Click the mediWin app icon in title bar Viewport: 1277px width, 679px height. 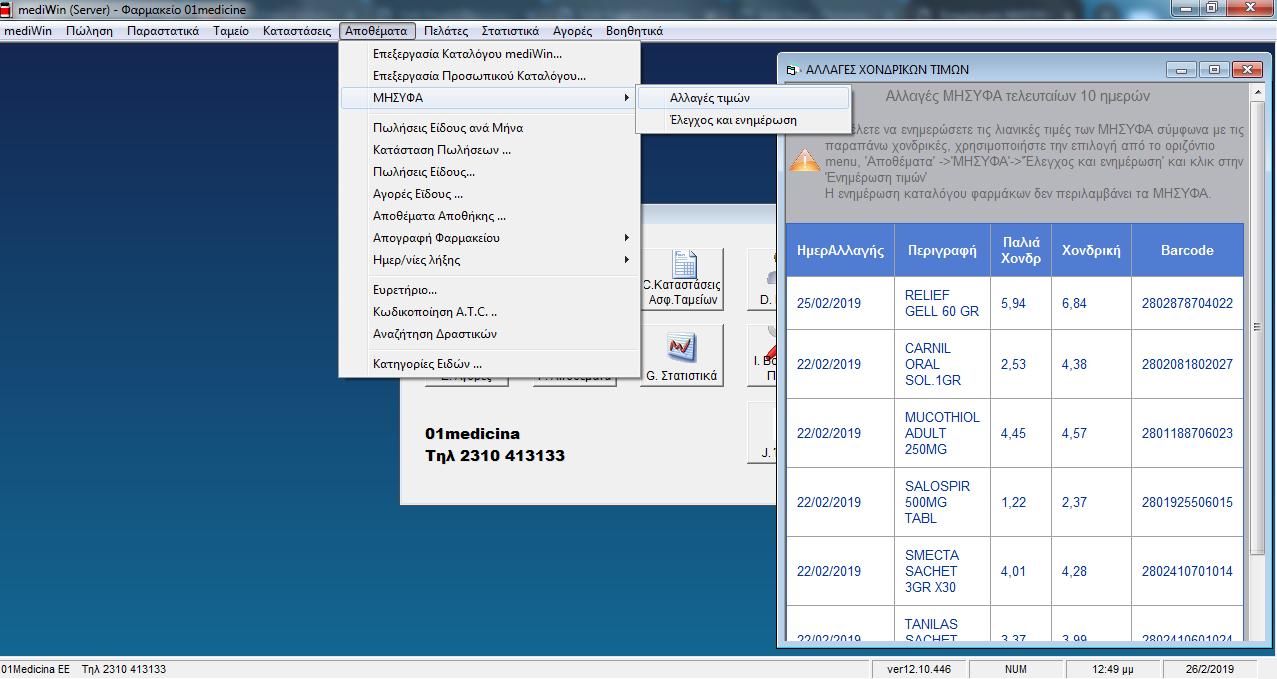point(7,10)
